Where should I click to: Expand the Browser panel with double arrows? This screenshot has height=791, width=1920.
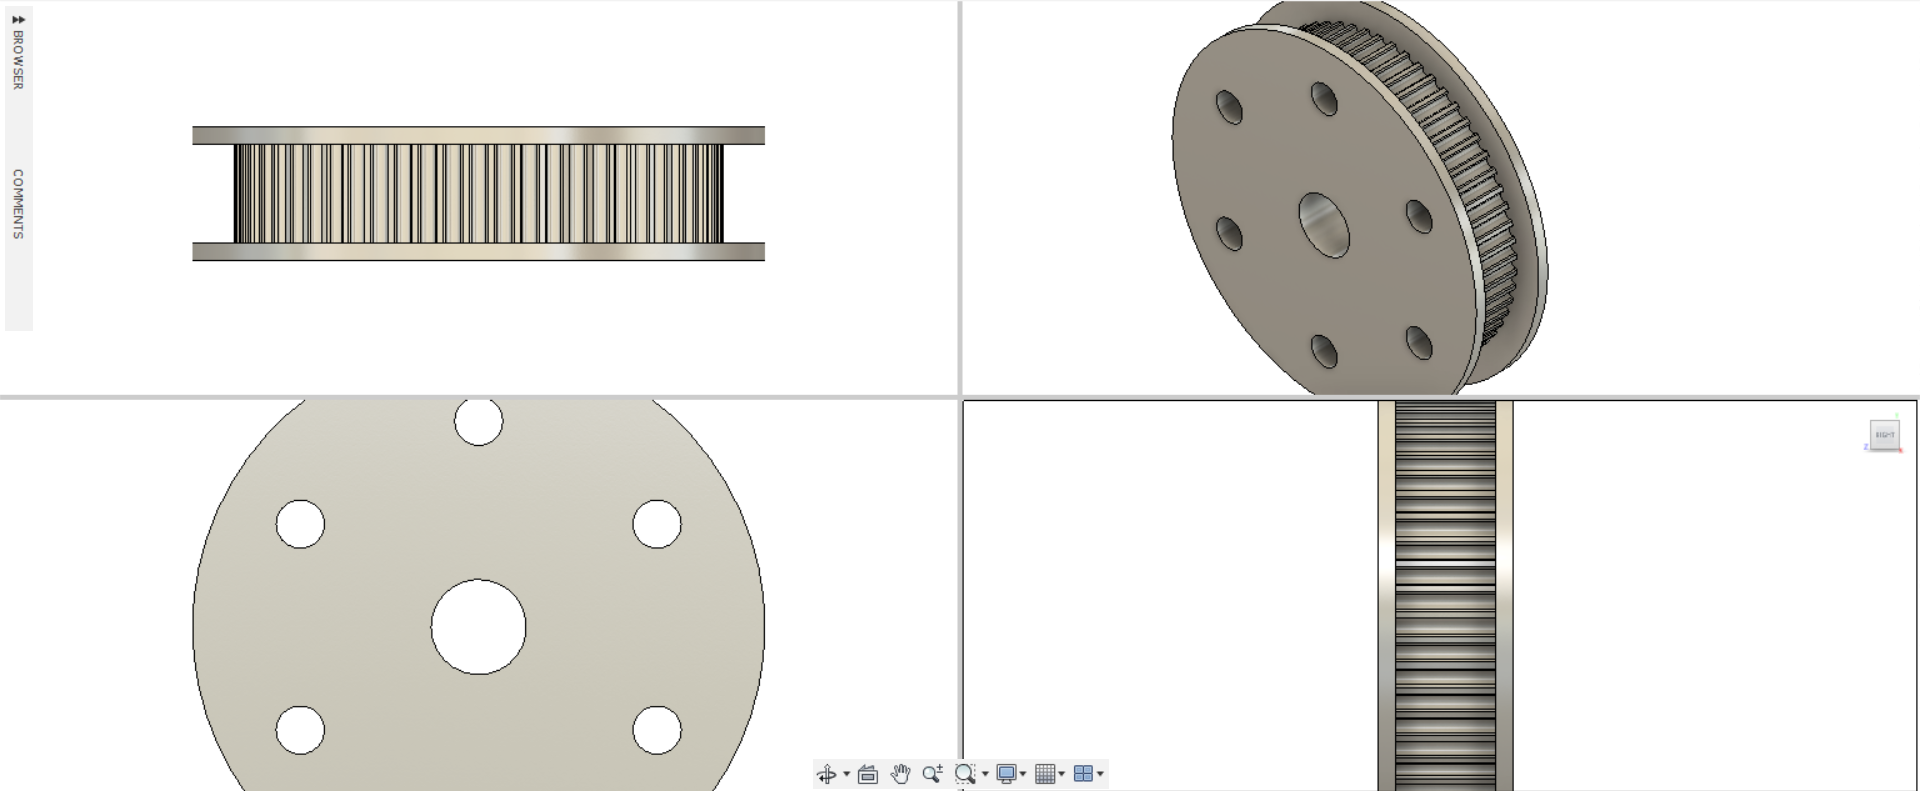(18, 19)
